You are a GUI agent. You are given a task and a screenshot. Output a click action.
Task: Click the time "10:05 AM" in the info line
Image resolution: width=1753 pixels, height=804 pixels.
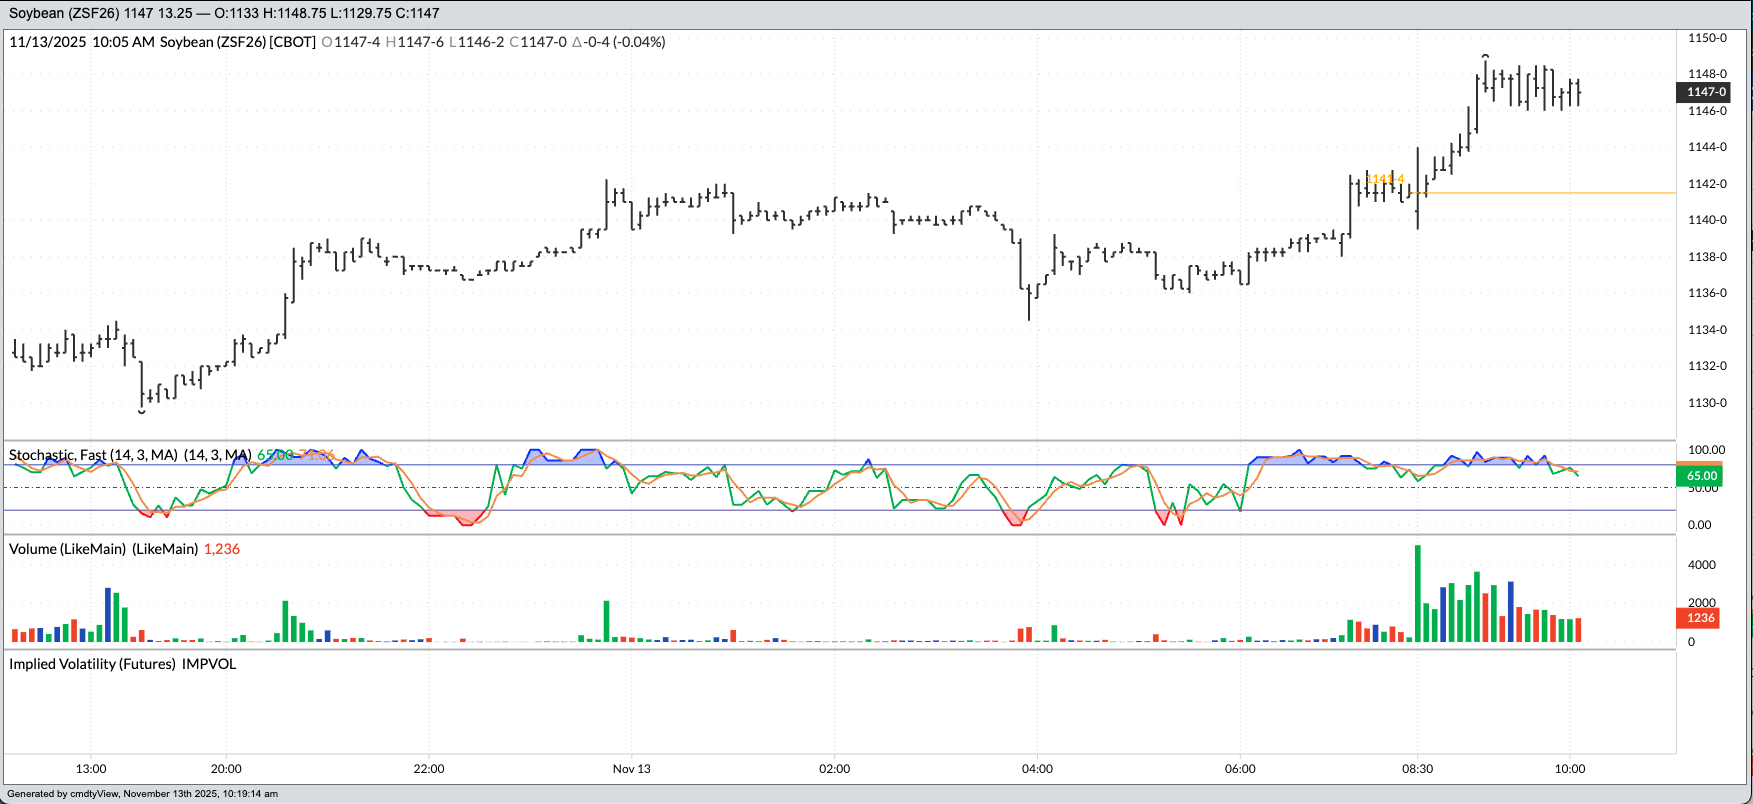pyautogui.click(x=124, y=42)
